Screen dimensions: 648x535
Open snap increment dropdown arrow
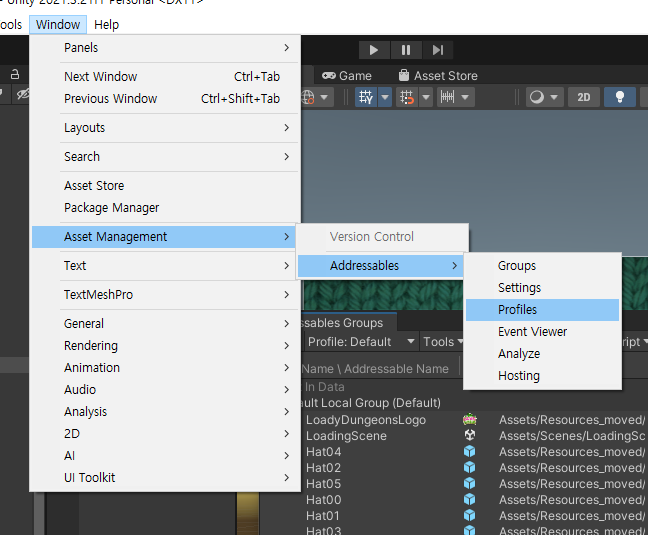click(x=426, y=97)
